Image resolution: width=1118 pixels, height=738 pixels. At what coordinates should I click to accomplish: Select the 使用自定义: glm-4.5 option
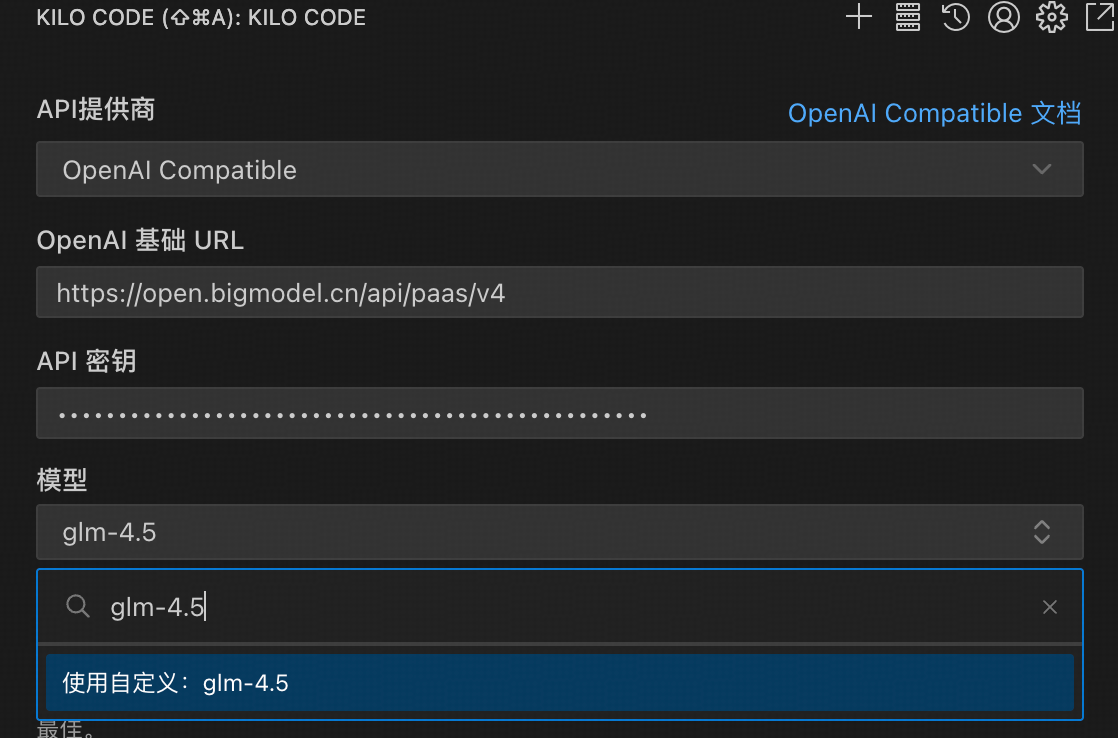(560, 682)
